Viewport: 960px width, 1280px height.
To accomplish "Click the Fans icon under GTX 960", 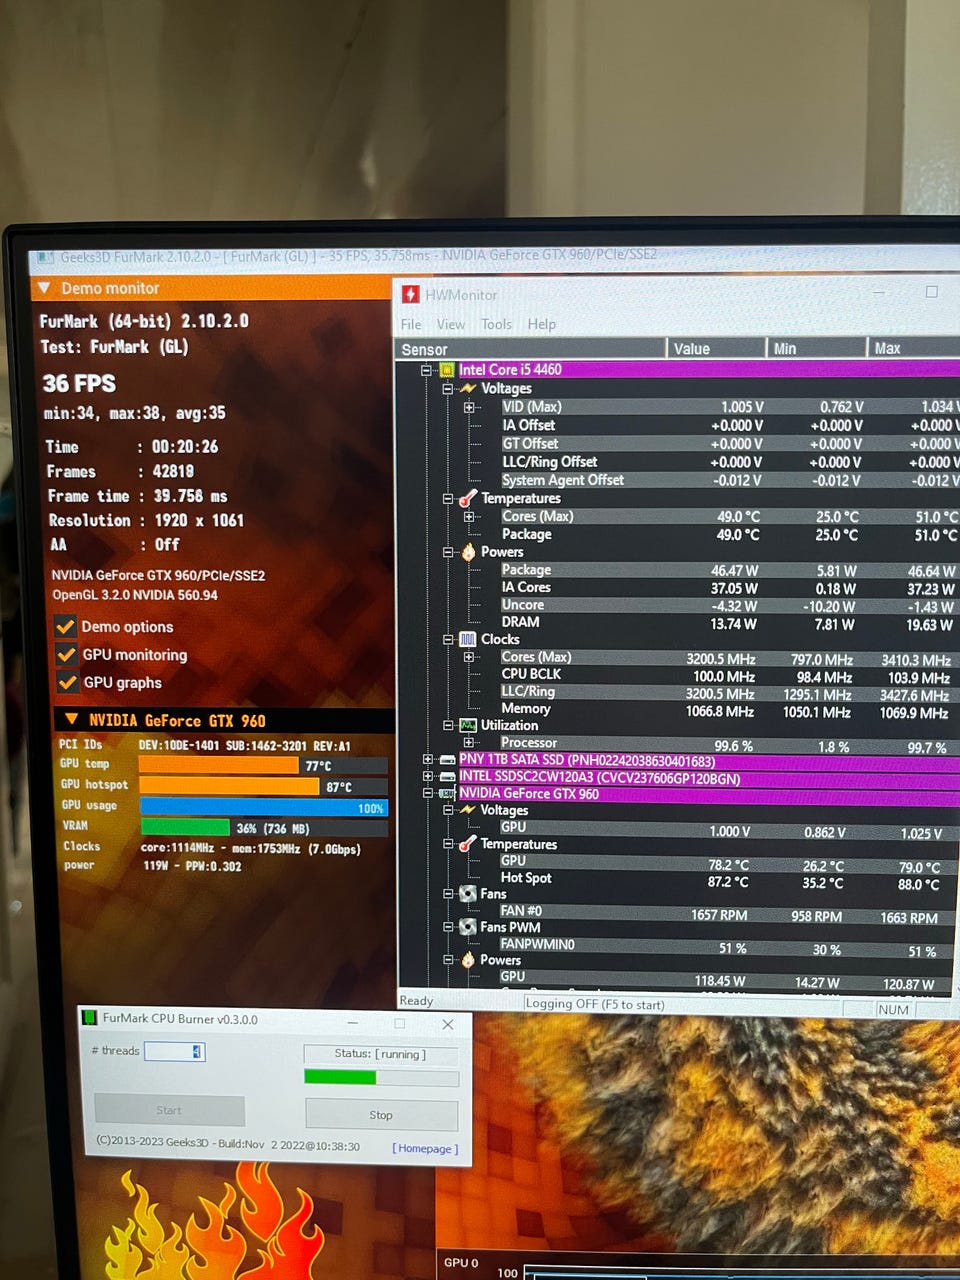I will click(x=467, y=894).
